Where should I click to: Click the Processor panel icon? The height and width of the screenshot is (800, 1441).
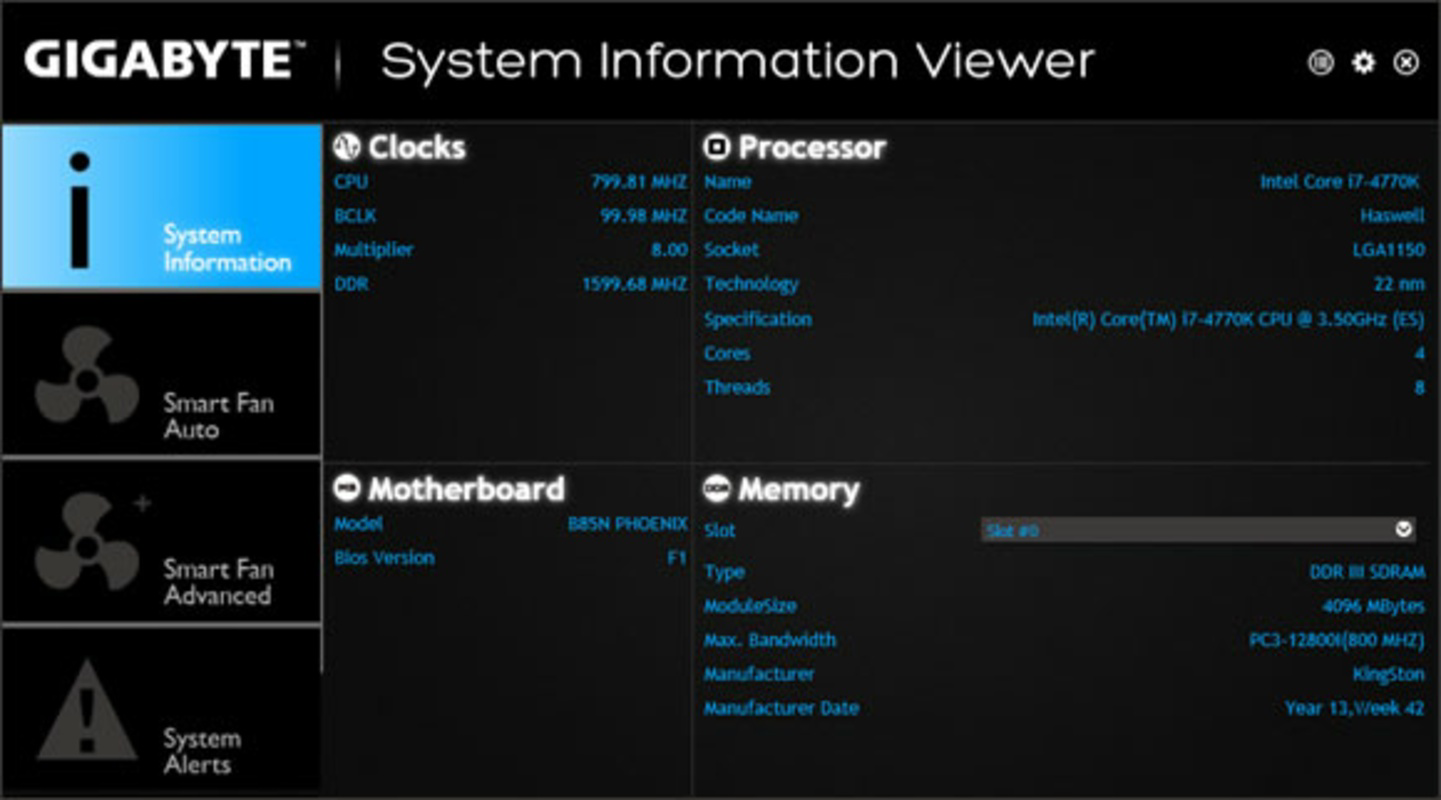click(x=717, y=147)
